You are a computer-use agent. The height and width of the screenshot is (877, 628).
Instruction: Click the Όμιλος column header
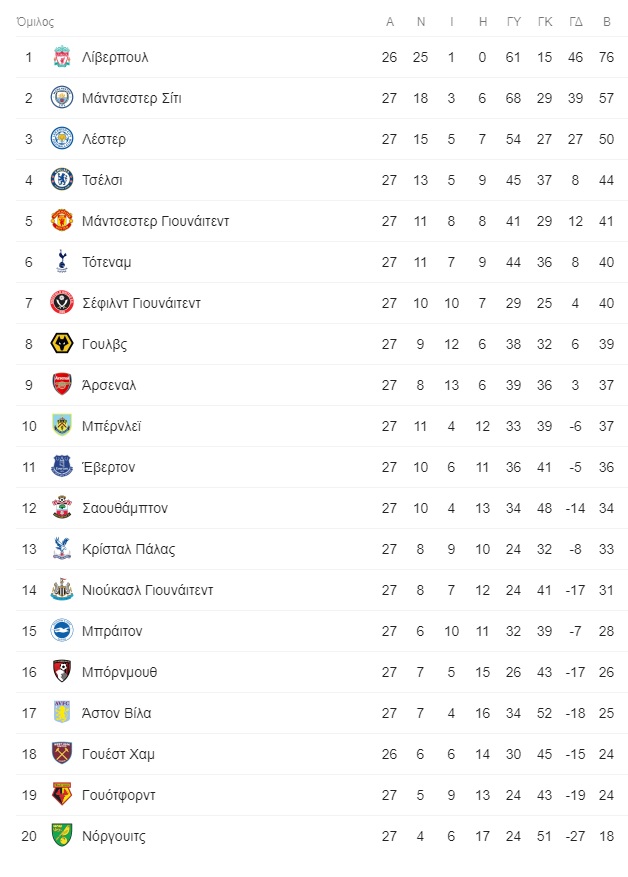coord(35,22)
